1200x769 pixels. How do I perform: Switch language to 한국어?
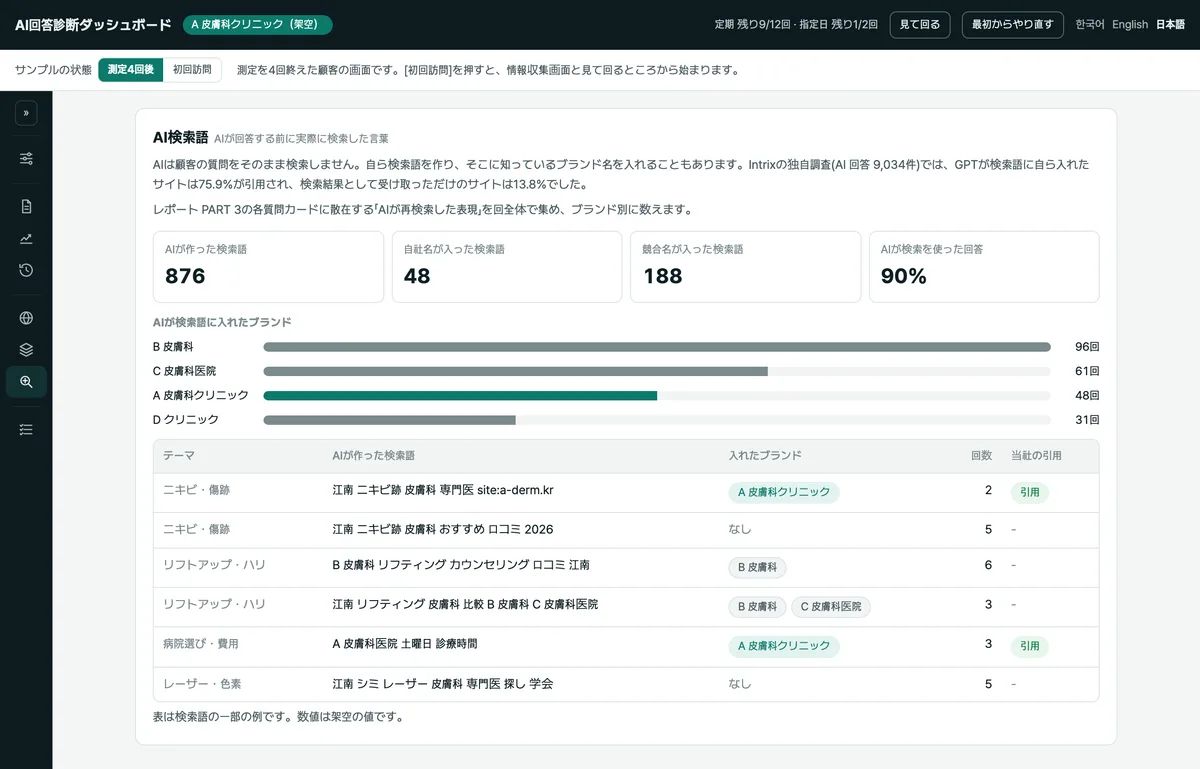coord(1090,25)
